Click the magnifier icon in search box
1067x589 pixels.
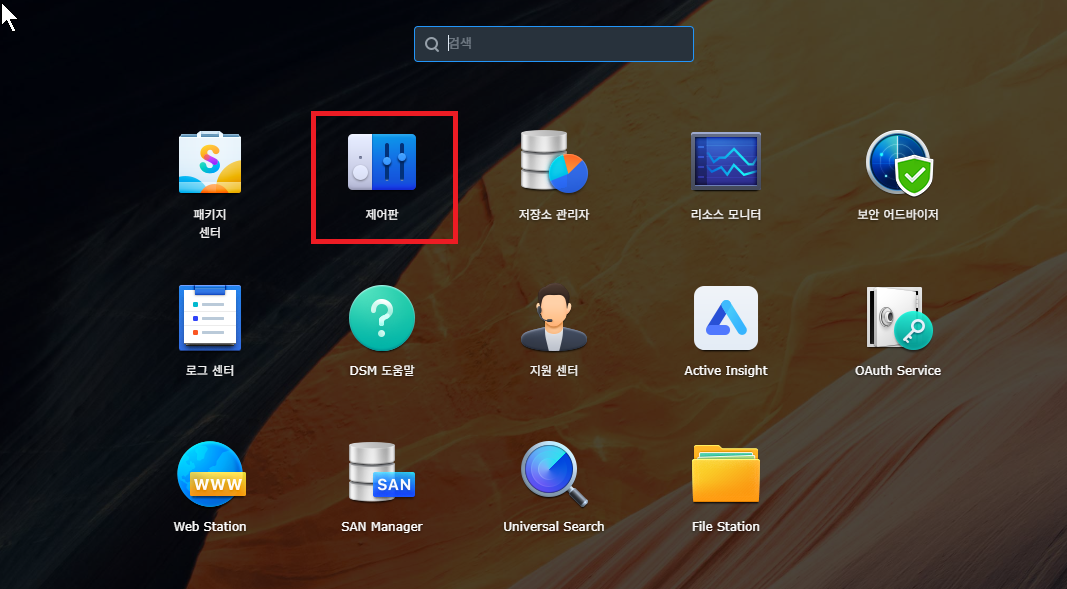pyautogui.click(x=431, y=44)
